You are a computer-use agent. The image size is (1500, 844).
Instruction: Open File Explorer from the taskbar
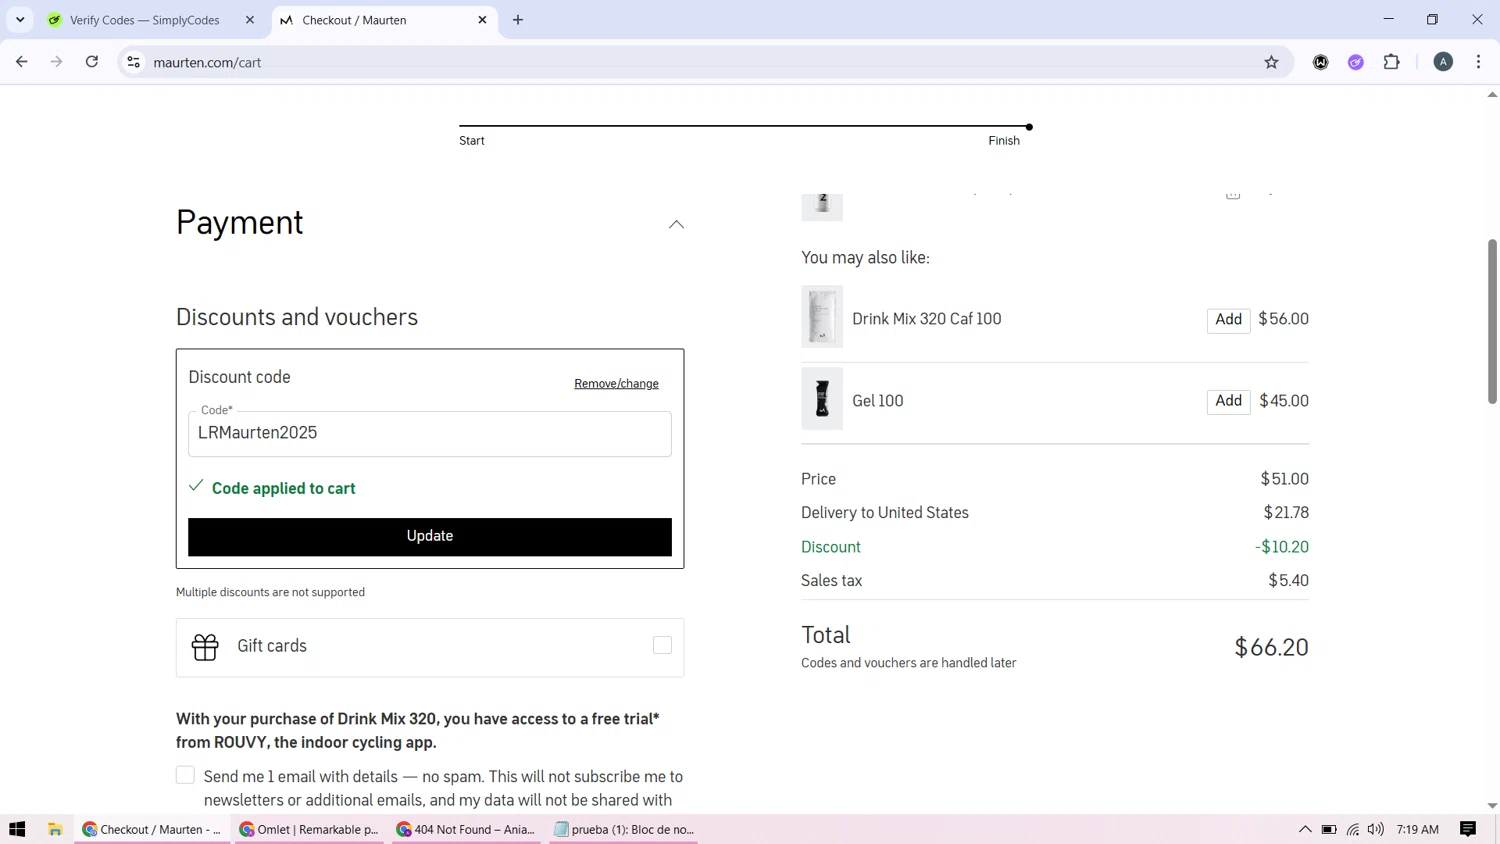click(55, 829)
